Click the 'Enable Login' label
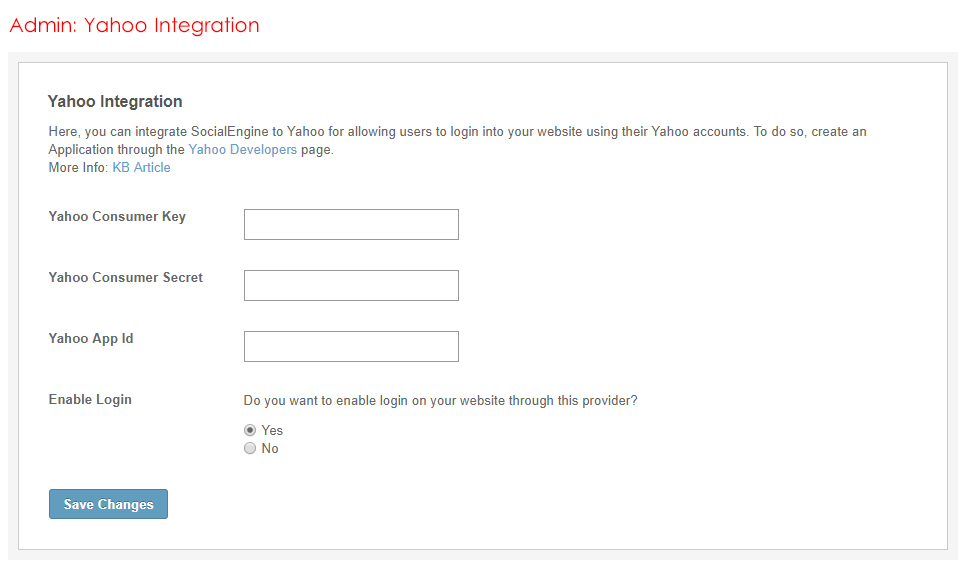 pyautogui.click(x=90, y=400)
